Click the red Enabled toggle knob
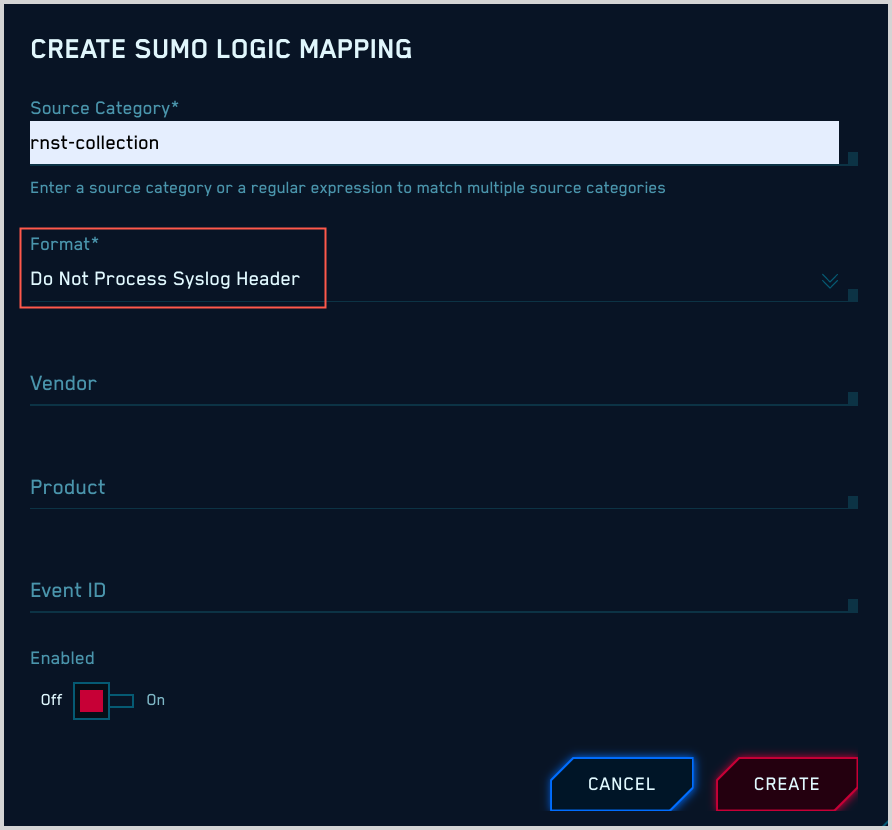 [90, 700]
